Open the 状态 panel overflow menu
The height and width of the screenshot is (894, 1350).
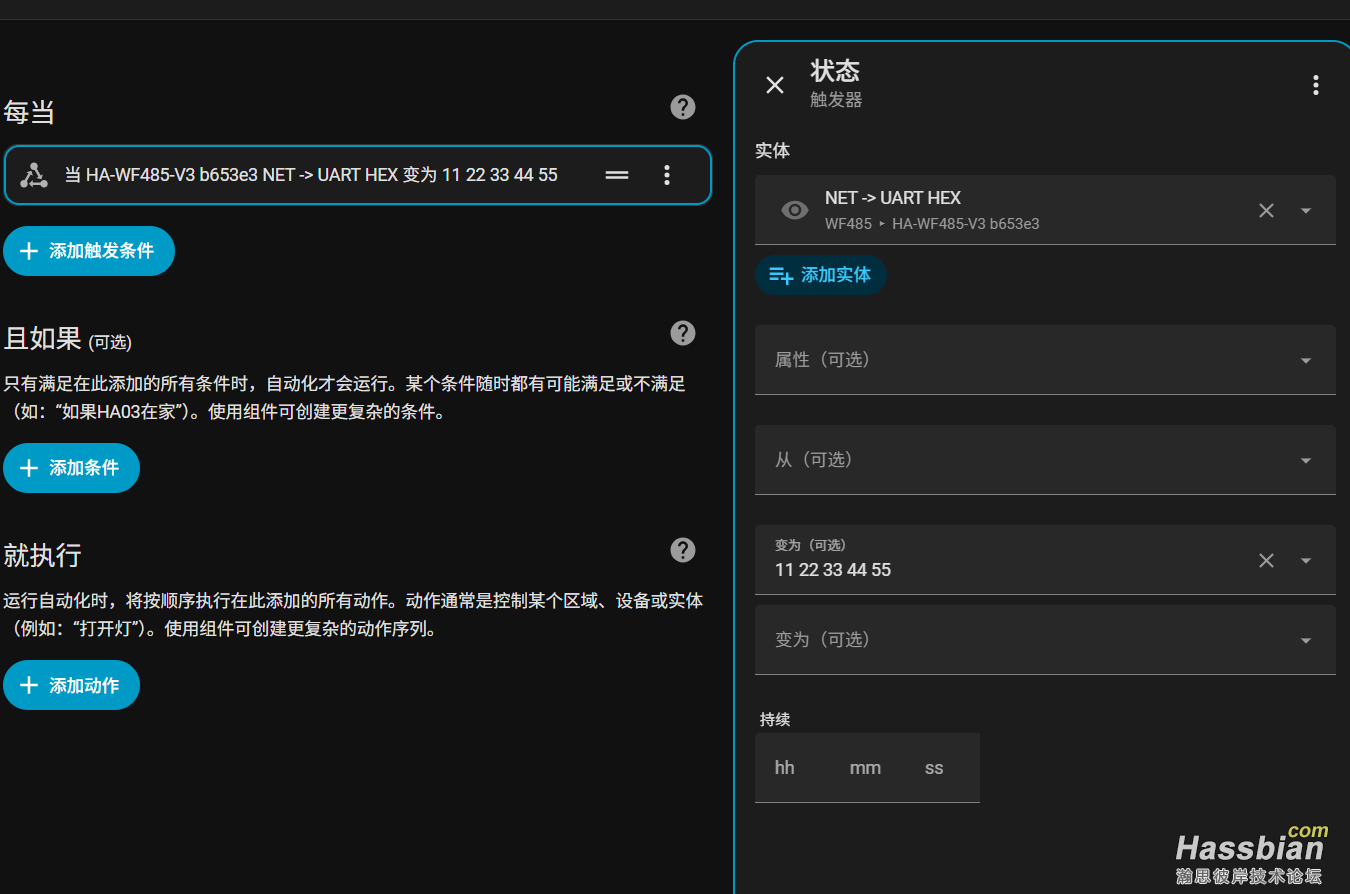(x=1315, y=85)
